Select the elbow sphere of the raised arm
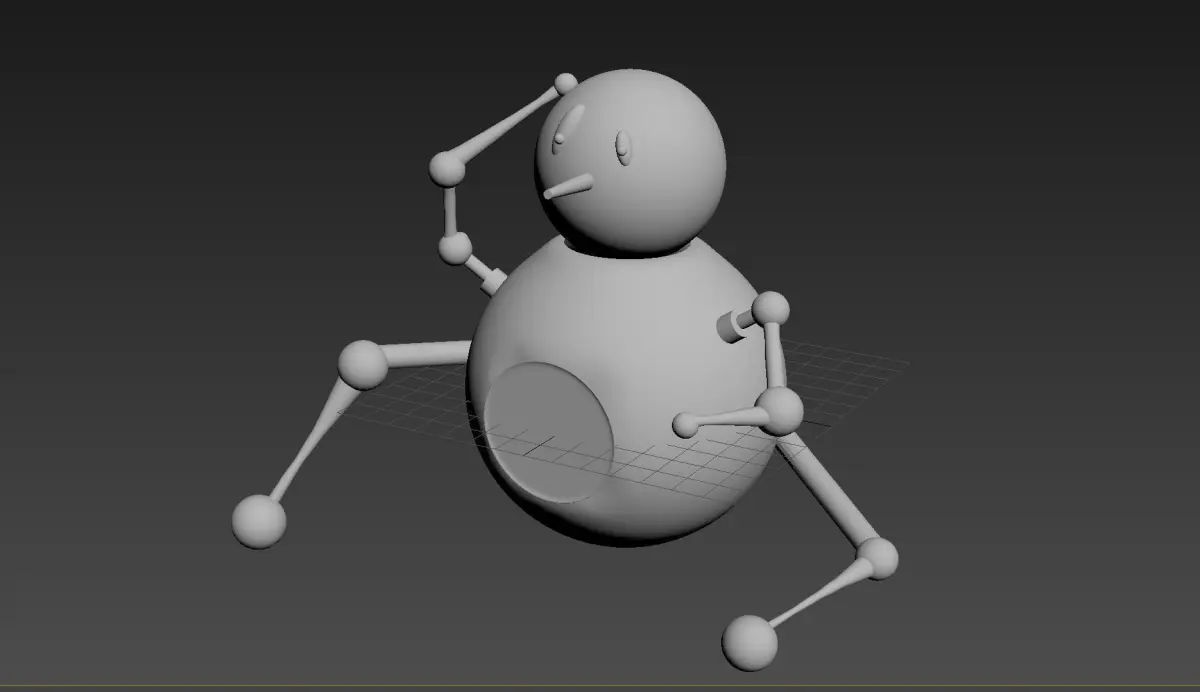 click(x=447, y=168)
